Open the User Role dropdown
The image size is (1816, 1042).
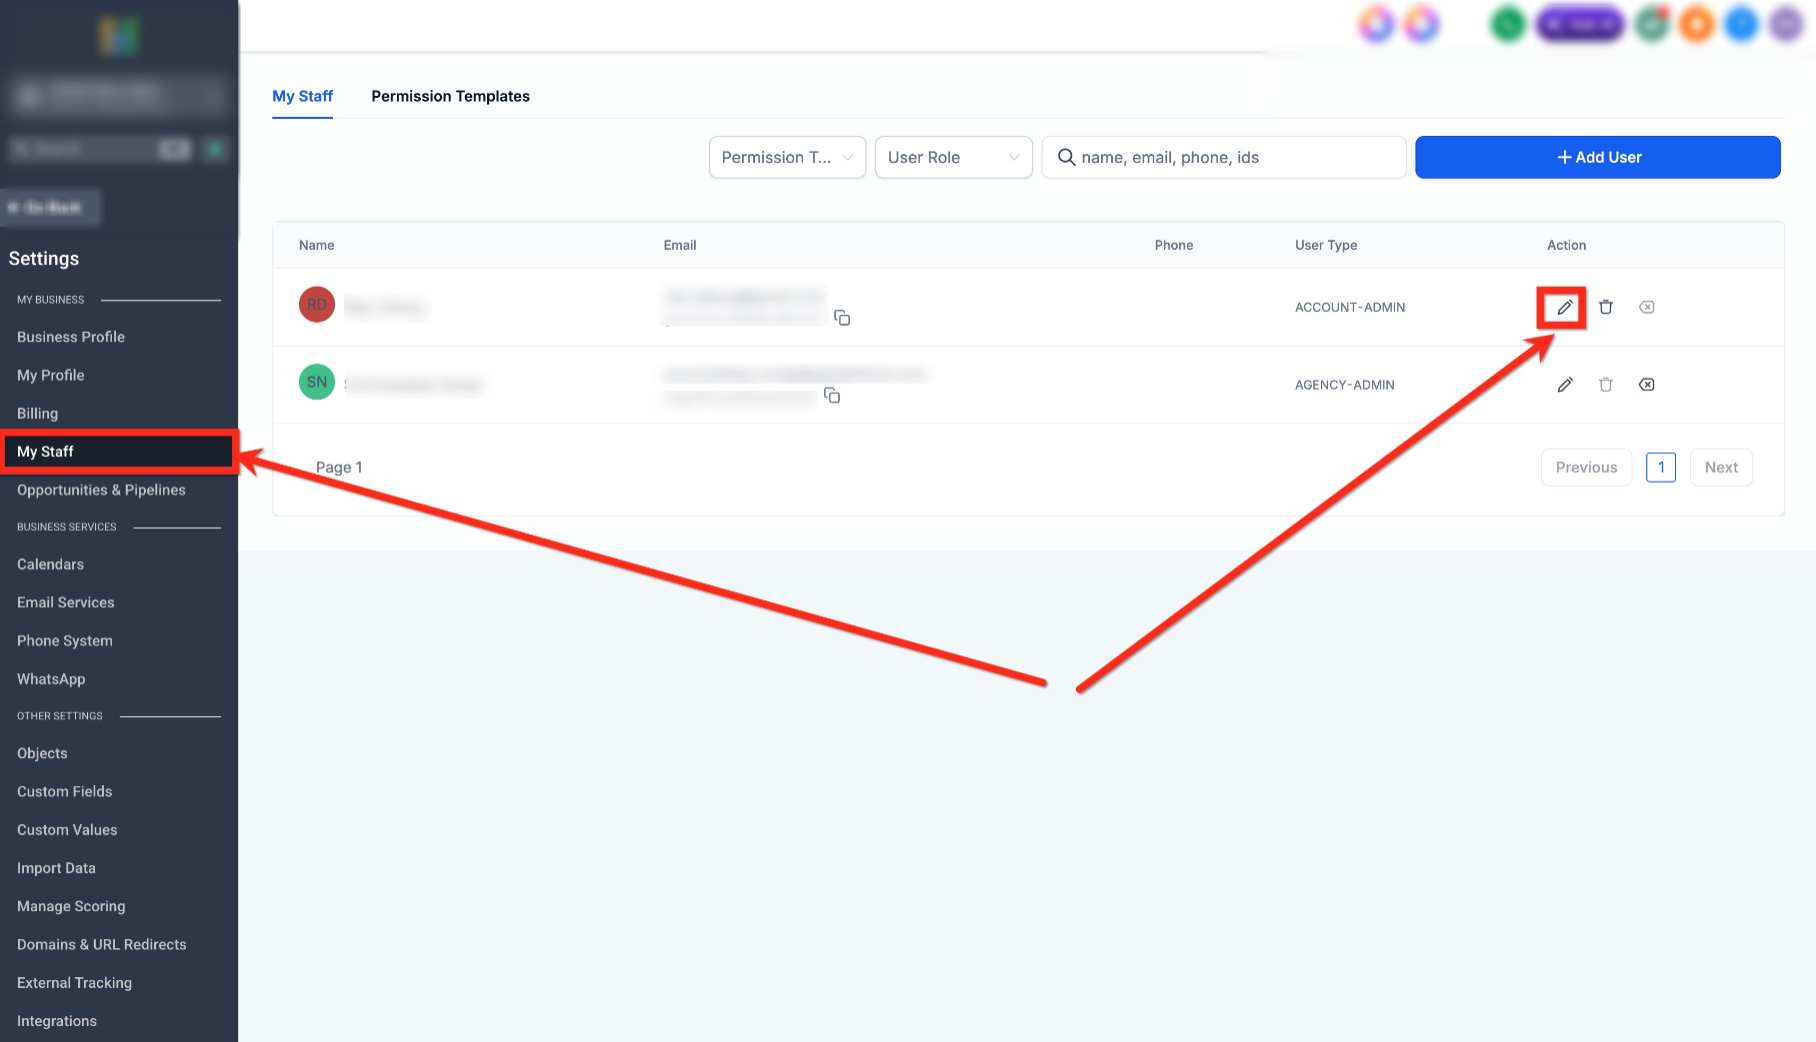(x=953, y=157)
